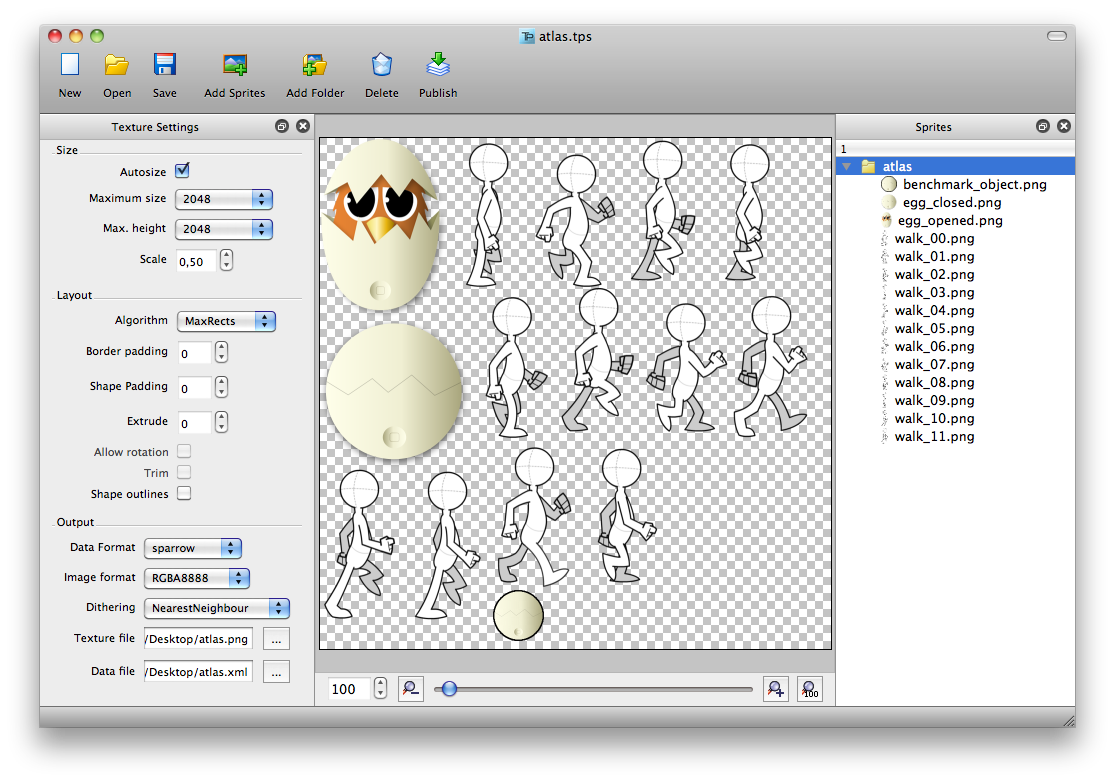
Task: Open the Data Format sparrow dropdown
Action: point(193,548)
